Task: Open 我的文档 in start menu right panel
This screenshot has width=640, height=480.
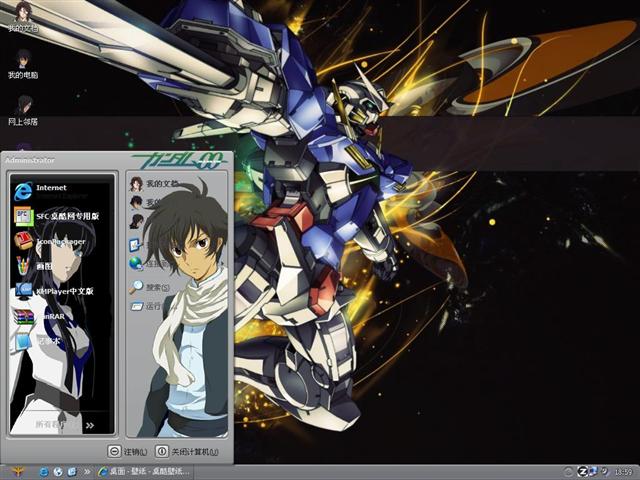Action: coord(152,184)
